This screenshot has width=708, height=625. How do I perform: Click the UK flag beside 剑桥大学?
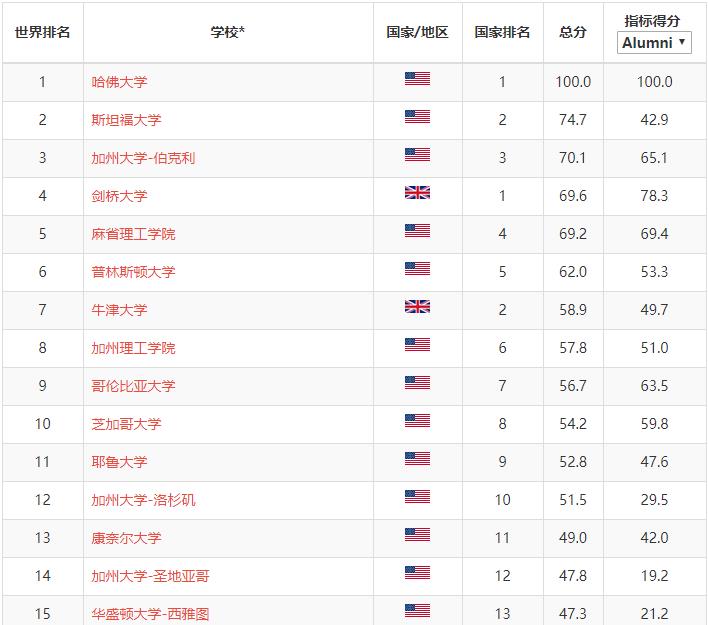(417, 193)
